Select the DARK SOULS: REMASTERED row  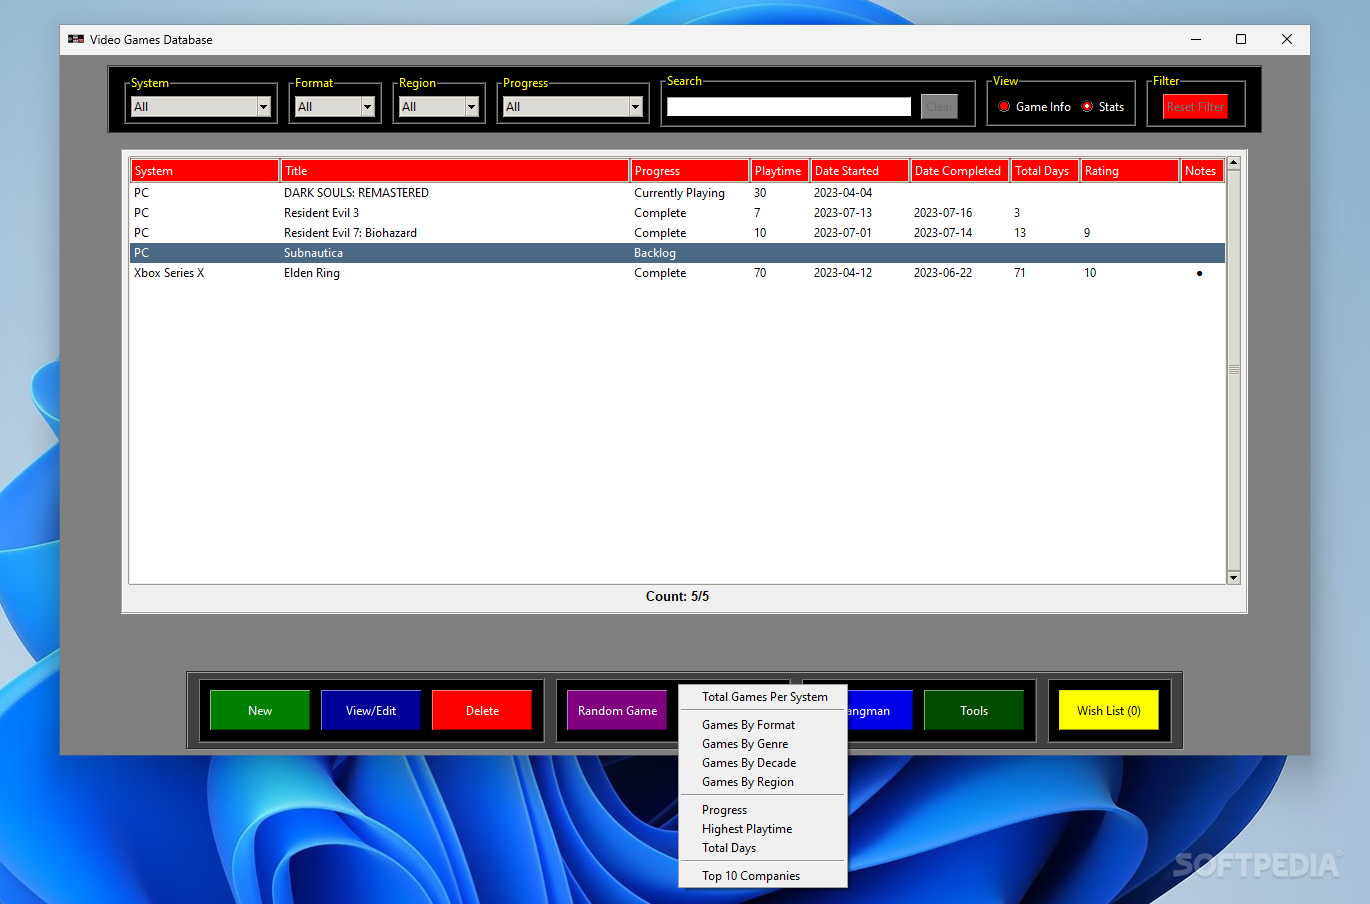(677, 193)
